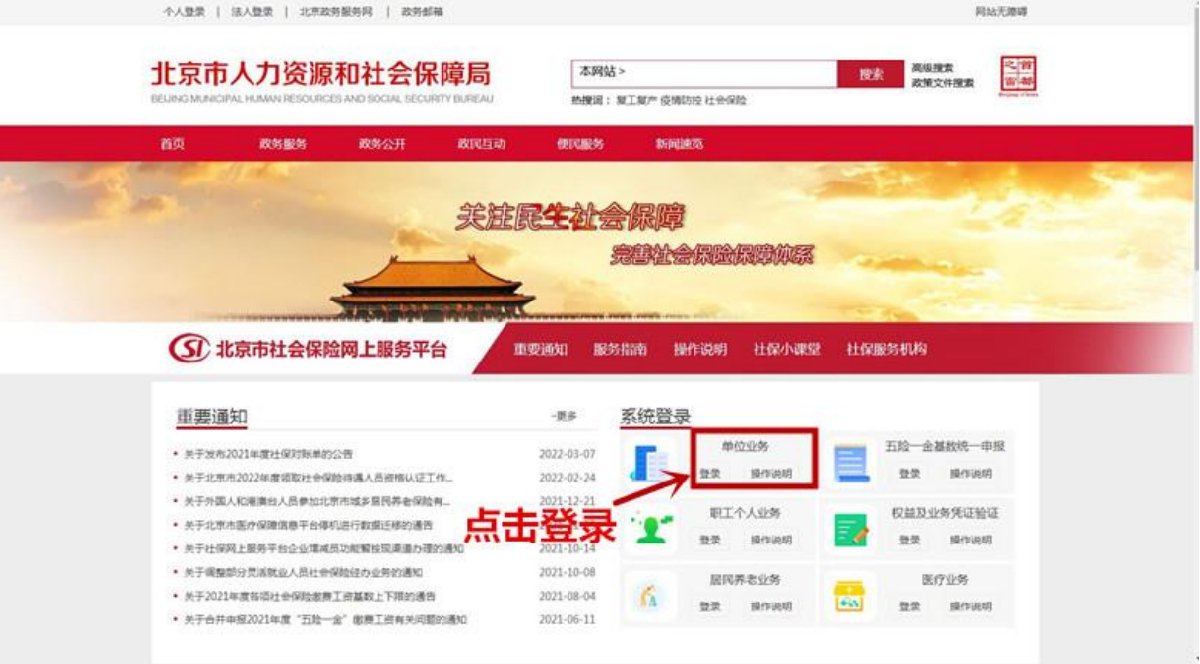Open notice 关于发布2021年度社保对账单的公告

pyautogui.click(x=268, y=454)
